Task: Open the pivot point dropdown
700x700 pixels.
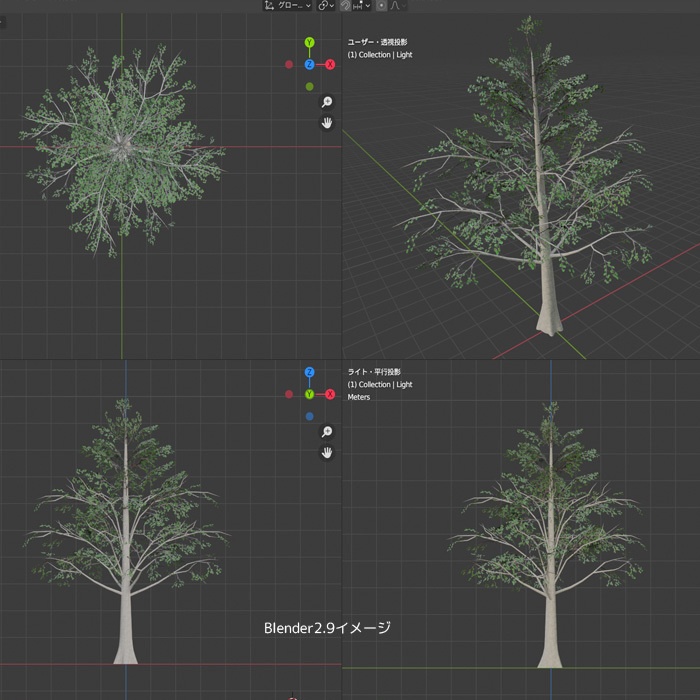Action: [326, 5]
